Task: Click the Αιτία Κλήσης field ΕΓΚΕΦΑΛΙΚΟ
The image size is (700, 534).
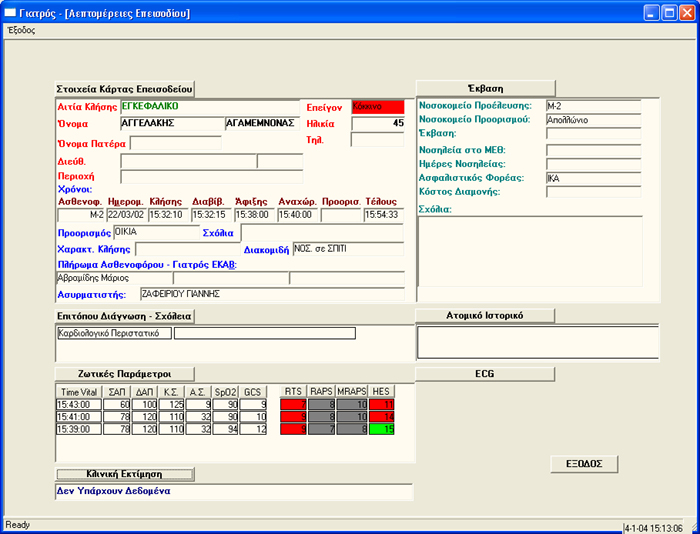Action: click(x=210, y=107)
